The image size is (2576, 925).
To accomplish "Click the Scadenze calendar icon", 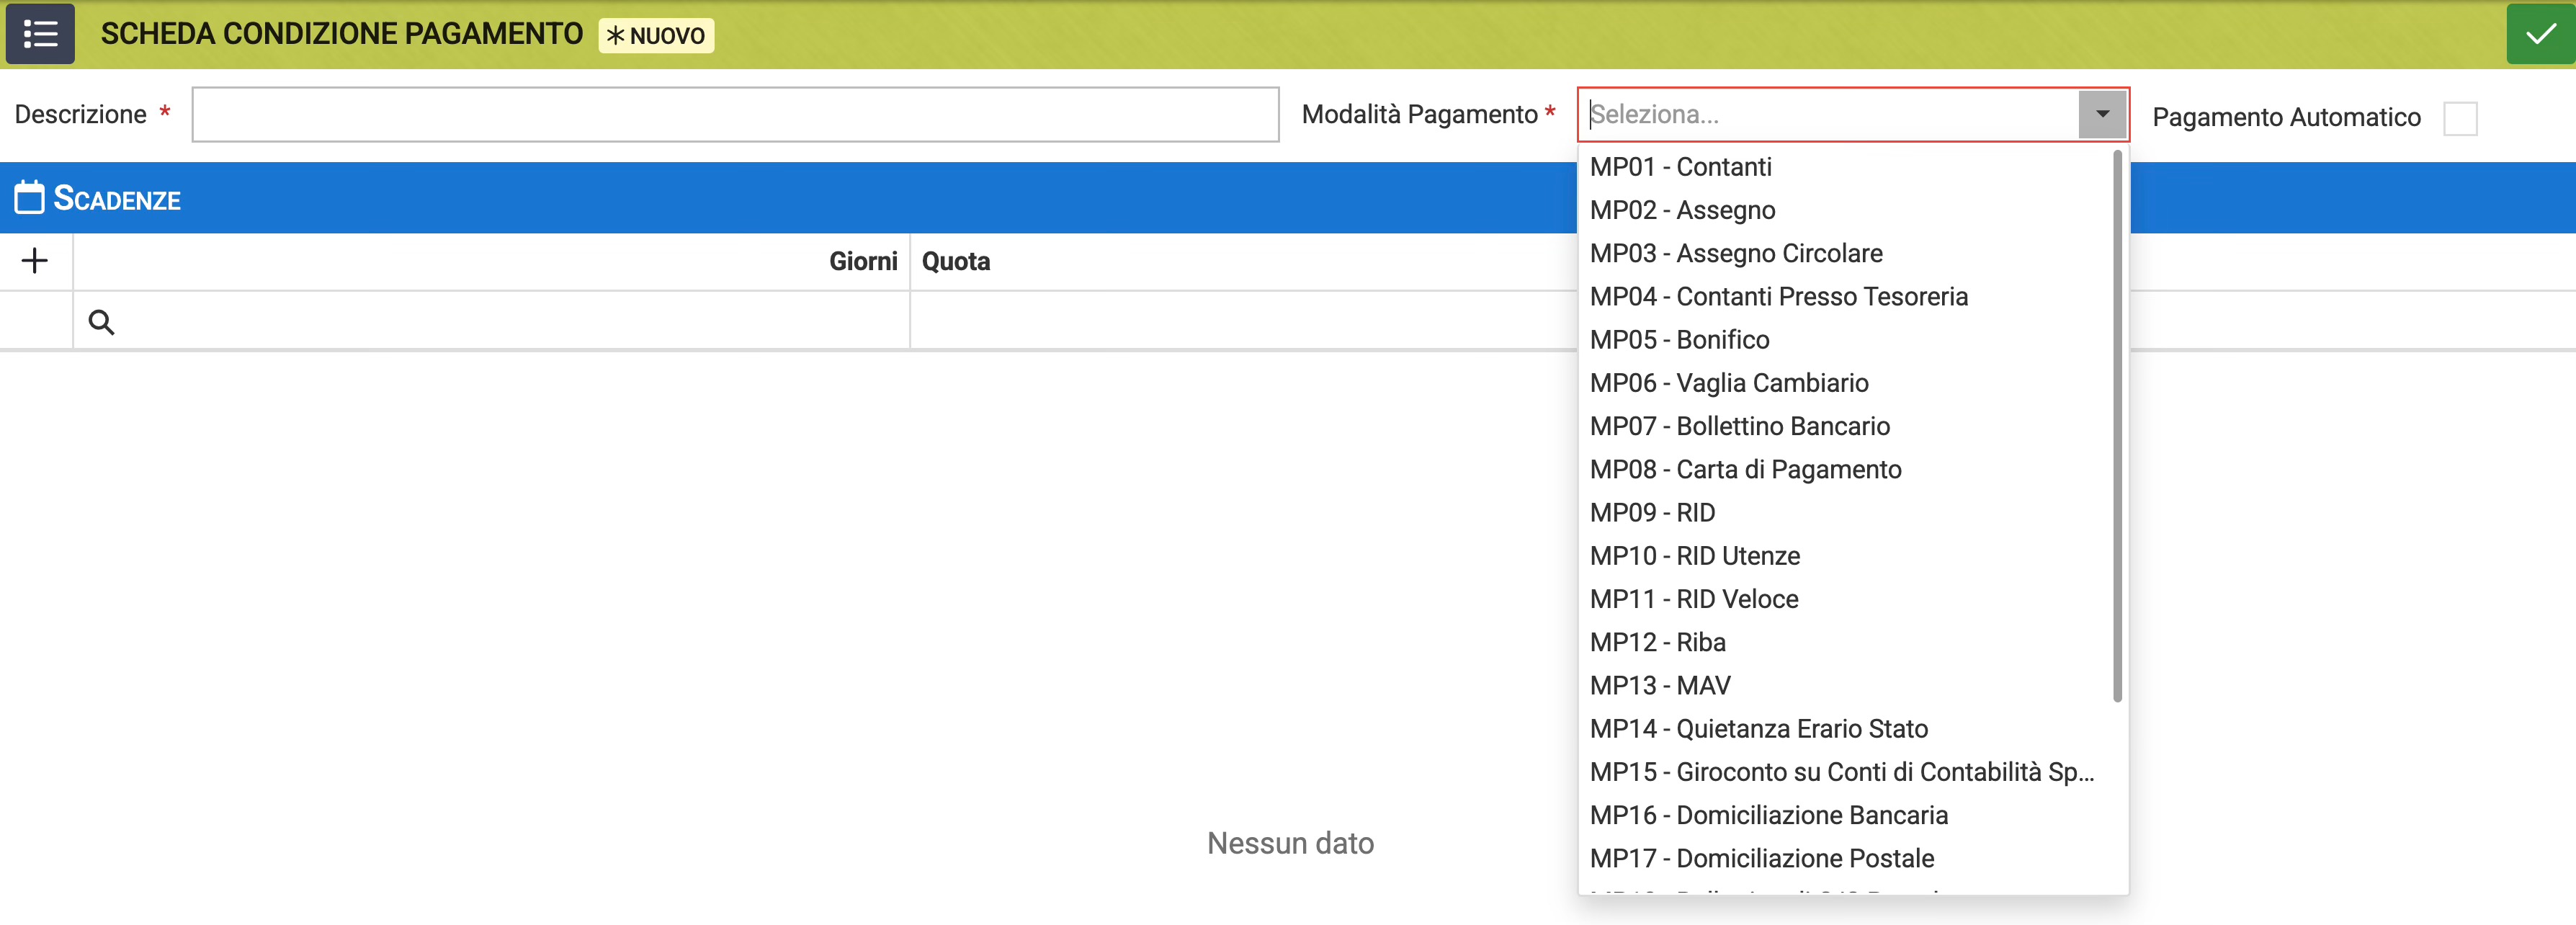I will (29, 198).
